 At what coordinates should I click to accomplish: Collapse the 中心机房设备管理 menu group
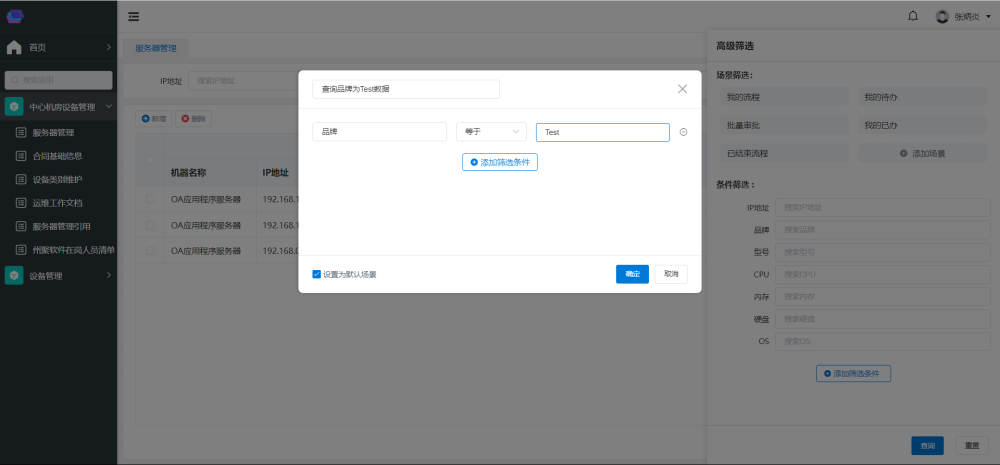click(108, 106)
